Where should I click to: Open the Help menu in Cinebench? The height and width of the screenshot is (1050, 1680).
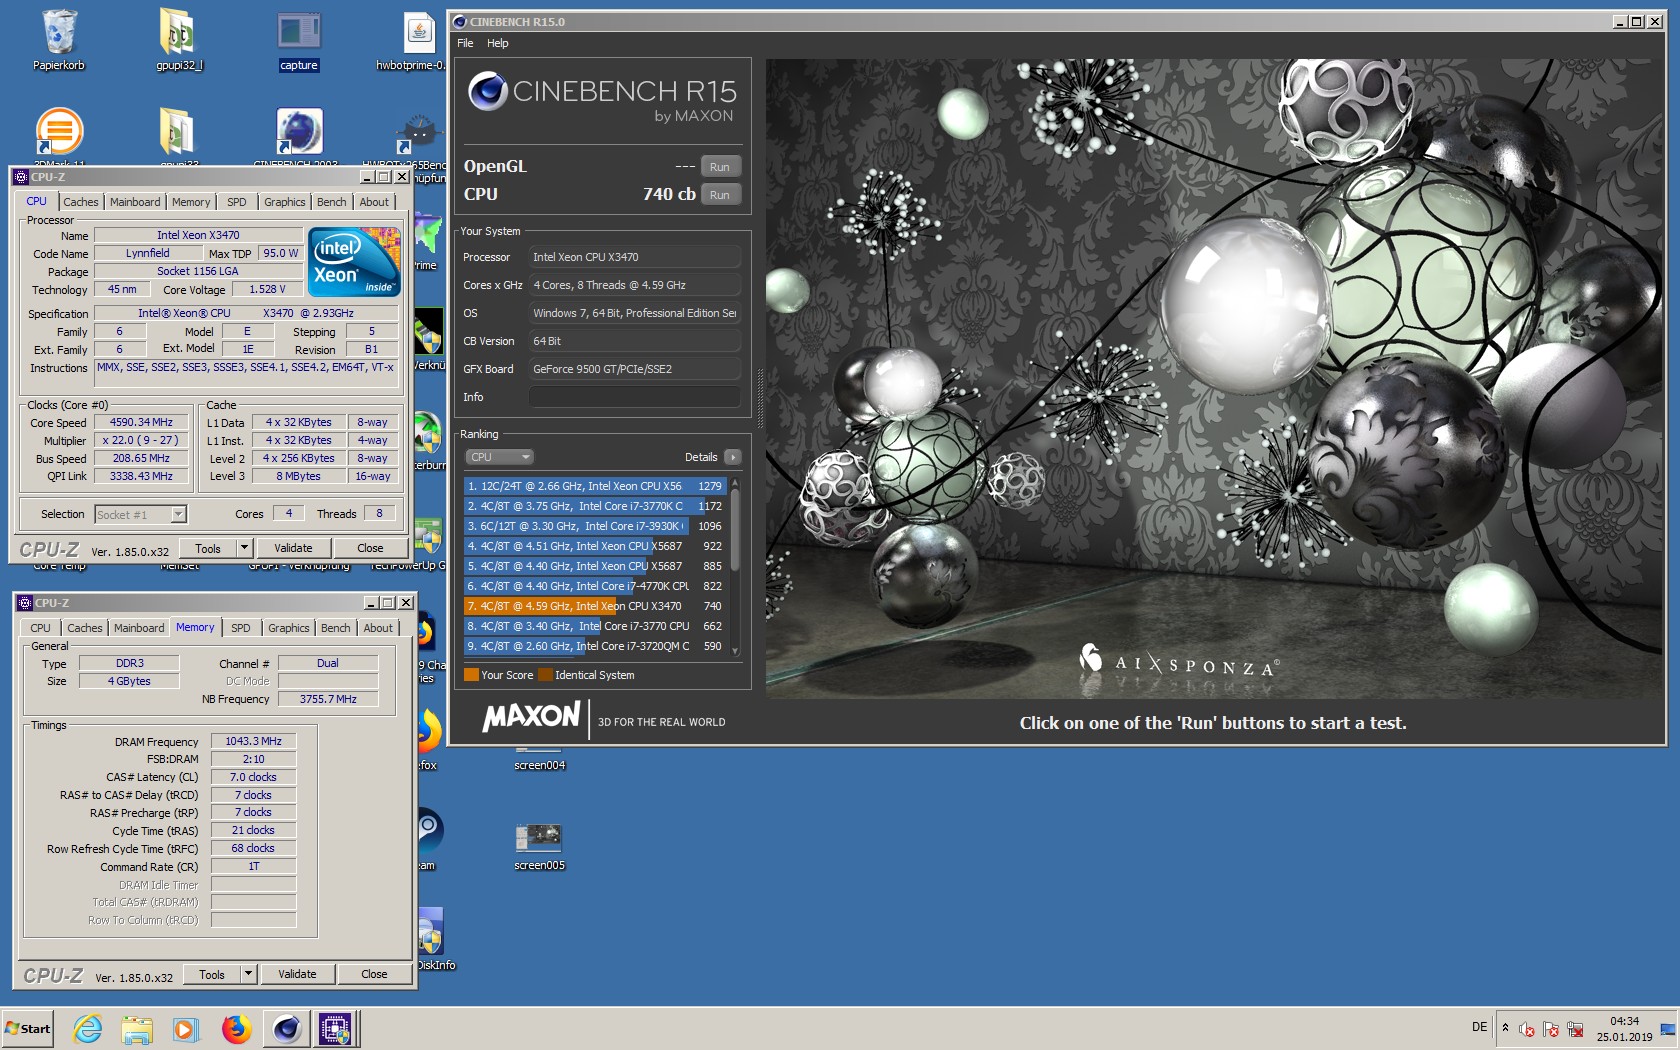pos(498,43)
